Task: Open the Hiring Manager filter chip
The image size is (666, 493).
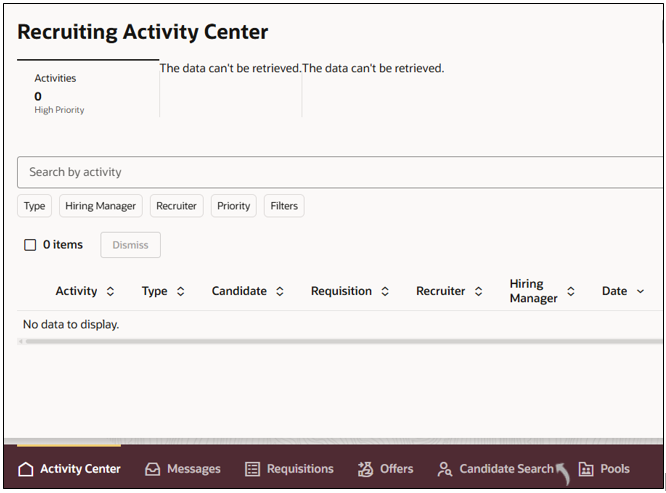Action: pos(100,206)
